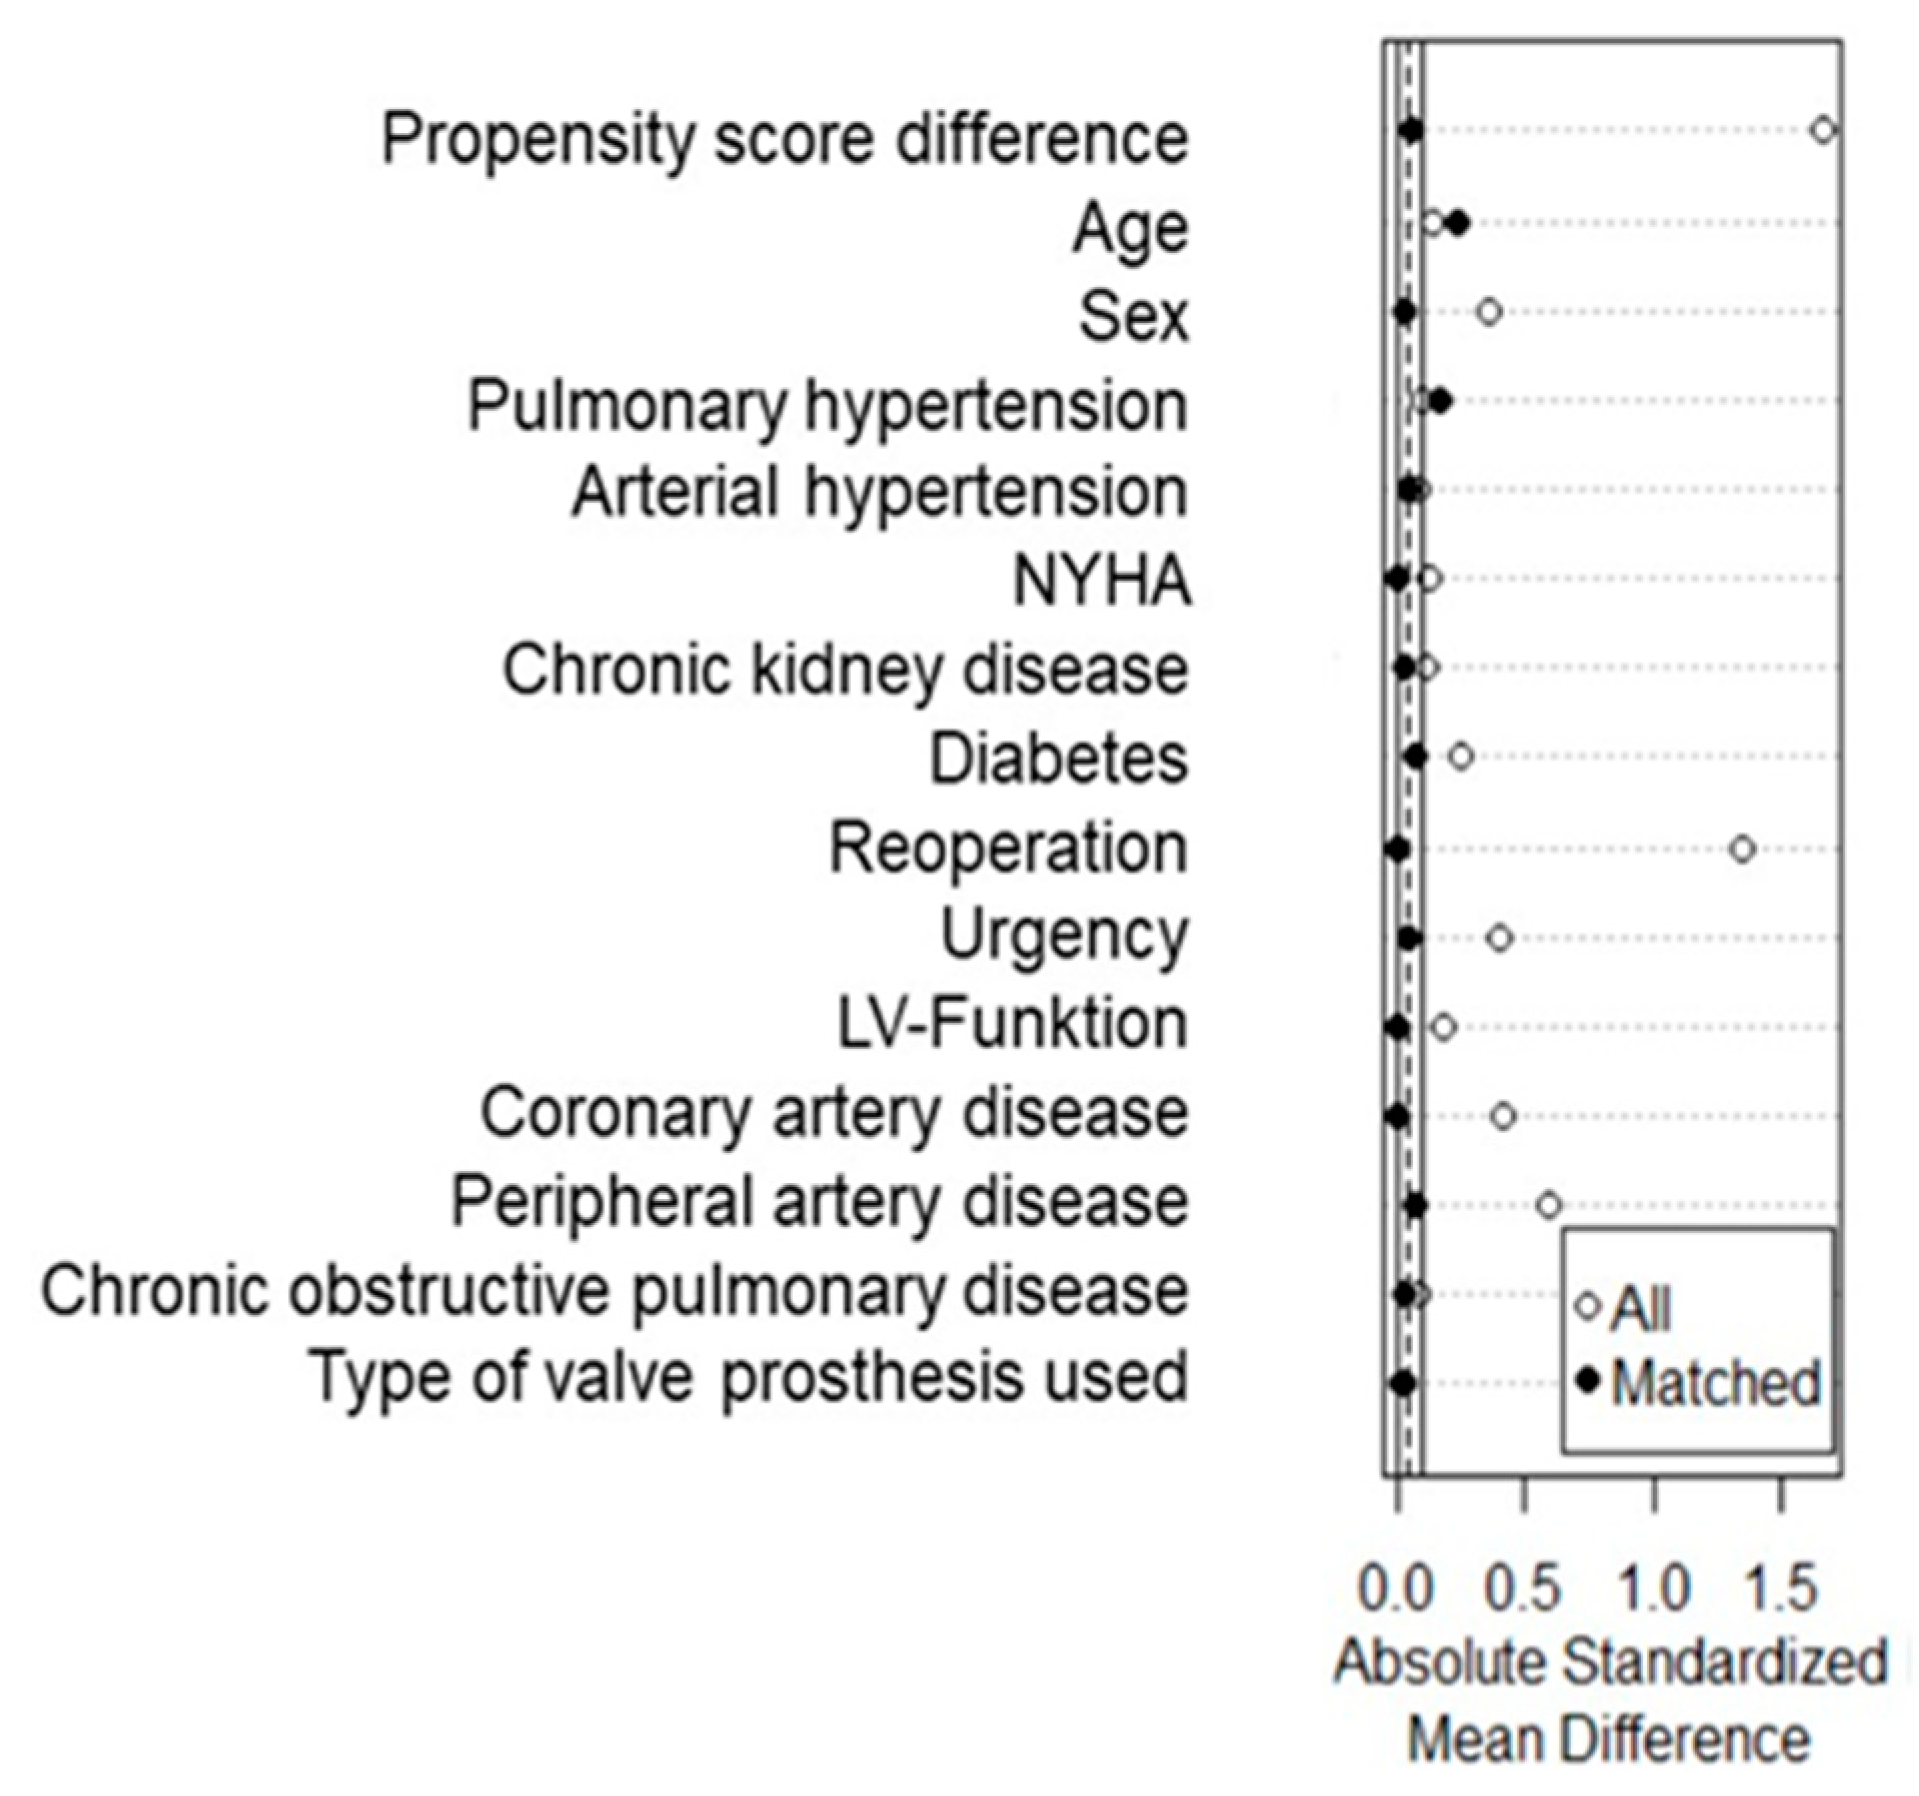Click the open circle for Peripheral artery disease
This screenshot has width=1919, height=1796.
(1549, 1205)
